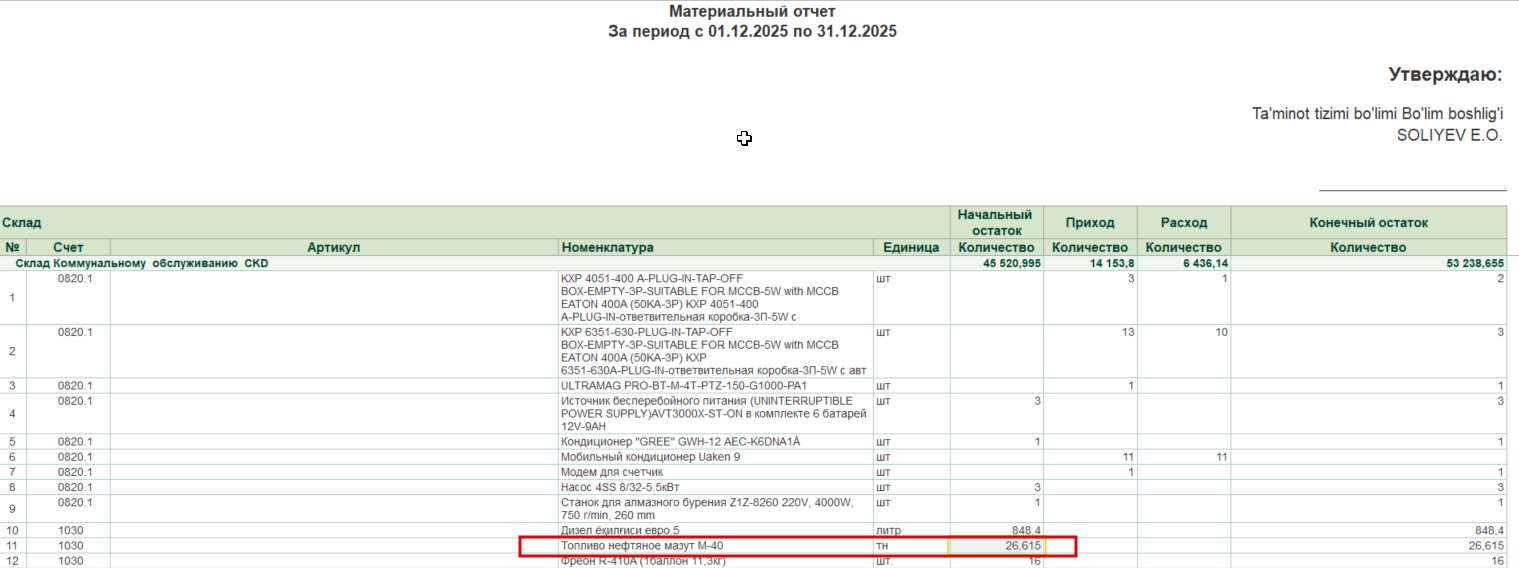Select Приход value "13" of KXP 6351-630
Image resolution: width=1519 pixels, height=568 pixels.
pyautogui.click(x=1128, y=332)
